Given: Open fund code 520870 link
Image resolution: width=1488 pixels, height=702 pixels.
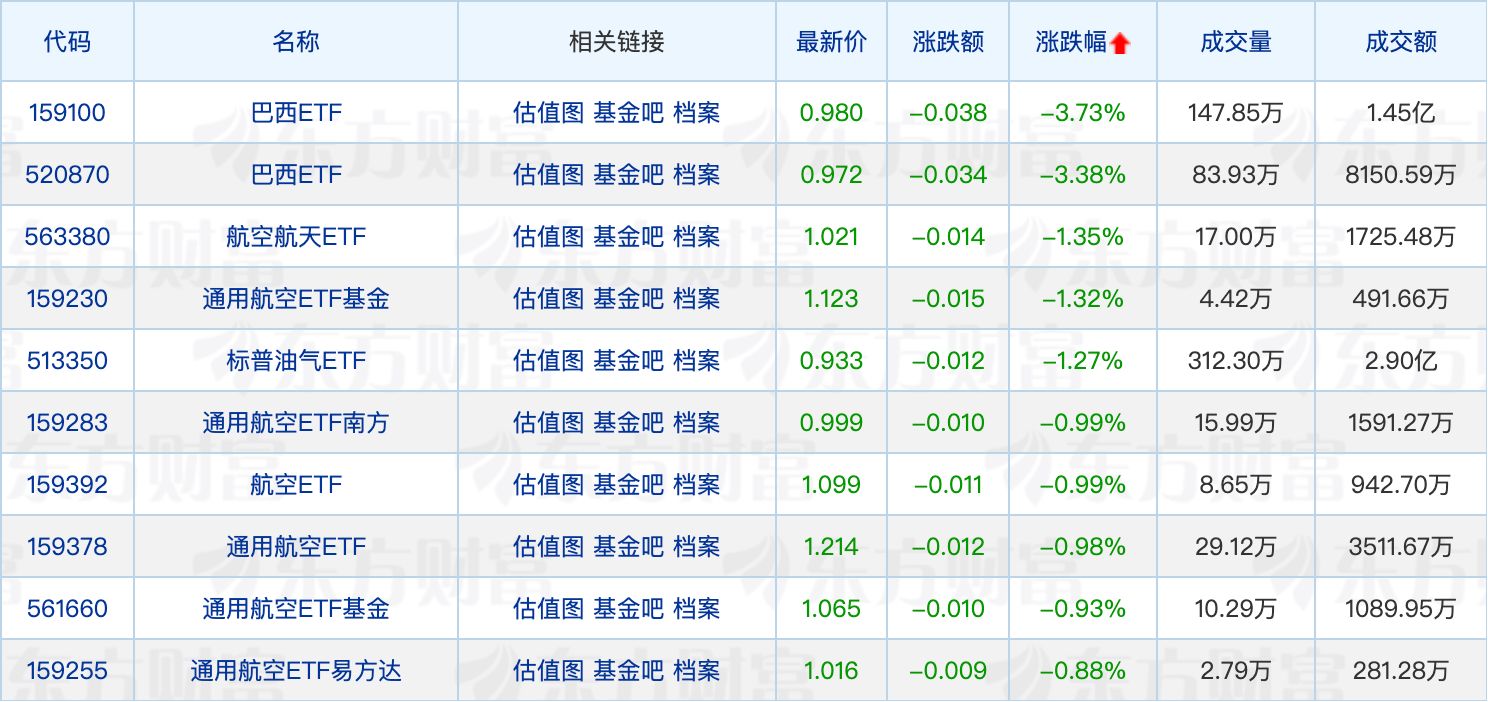Looking at the screenshot, I should 67,175.
